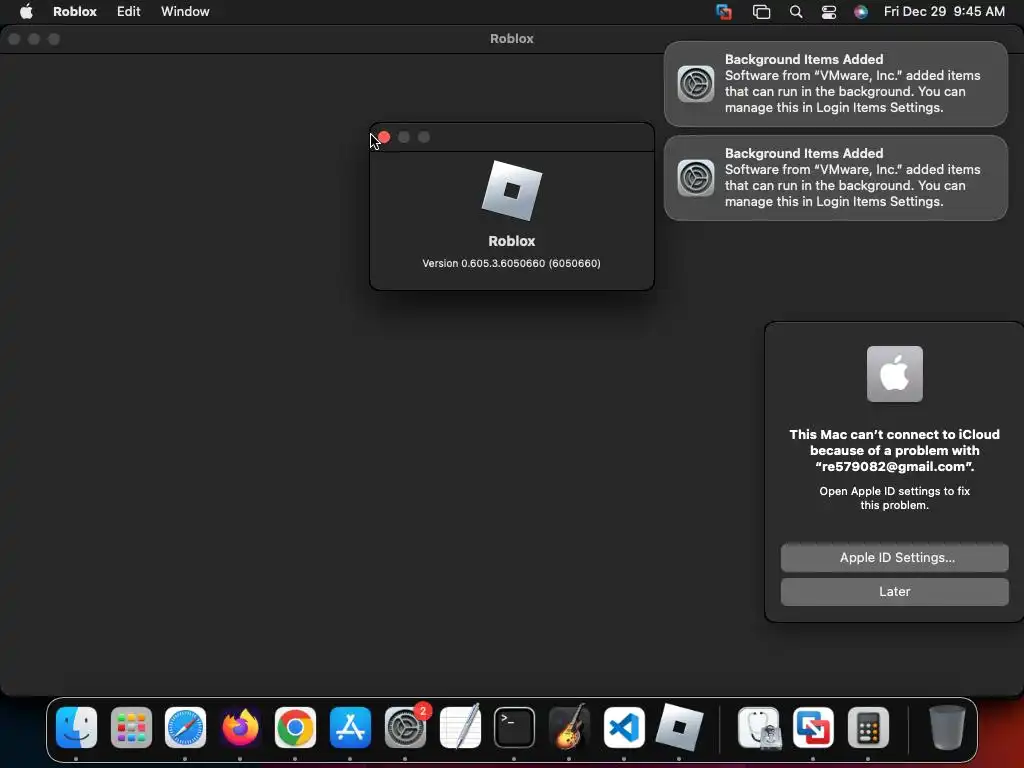Click the VMware icon in the menu bar
Viewport: 1024px width, 768px height.
coord(724,11)
